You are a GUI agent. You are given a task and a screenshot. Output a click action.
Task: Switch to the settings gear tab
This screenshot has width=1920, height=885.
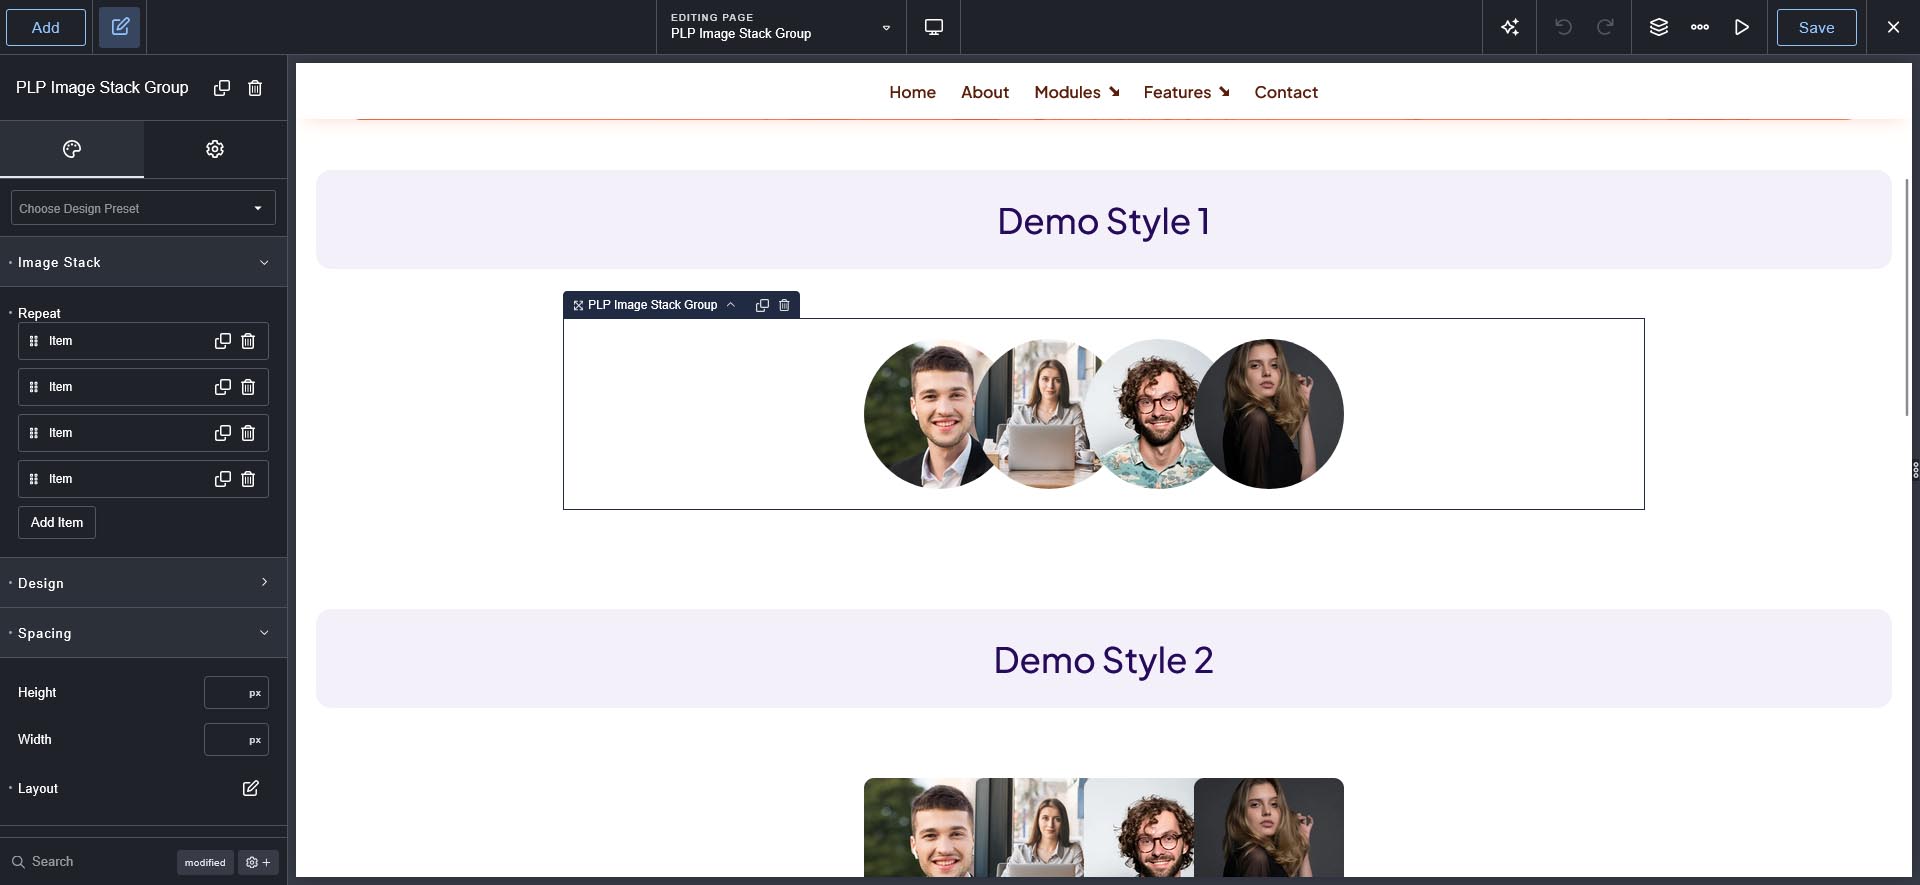(215, 149)
